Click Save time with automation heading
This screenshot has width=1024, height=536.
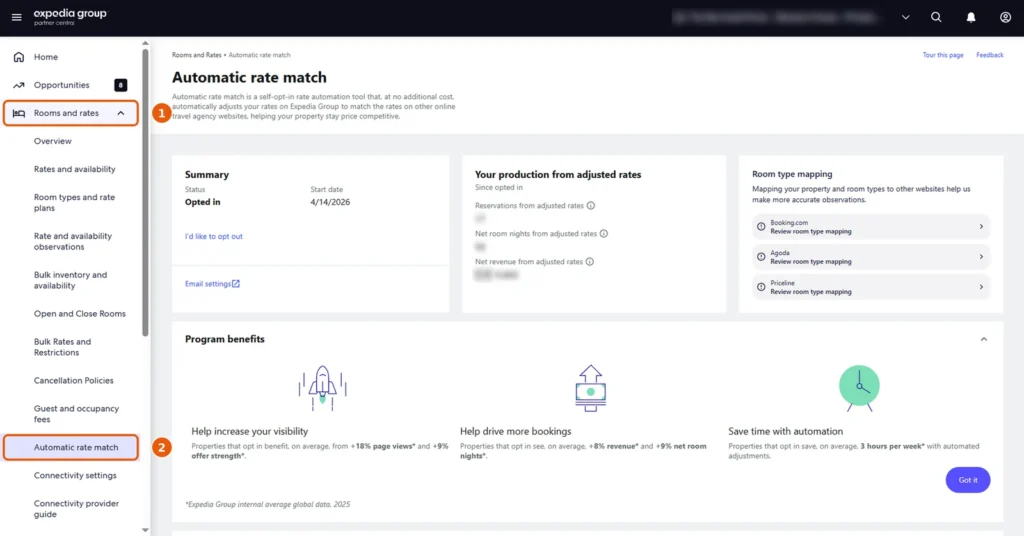coord(786,432)
